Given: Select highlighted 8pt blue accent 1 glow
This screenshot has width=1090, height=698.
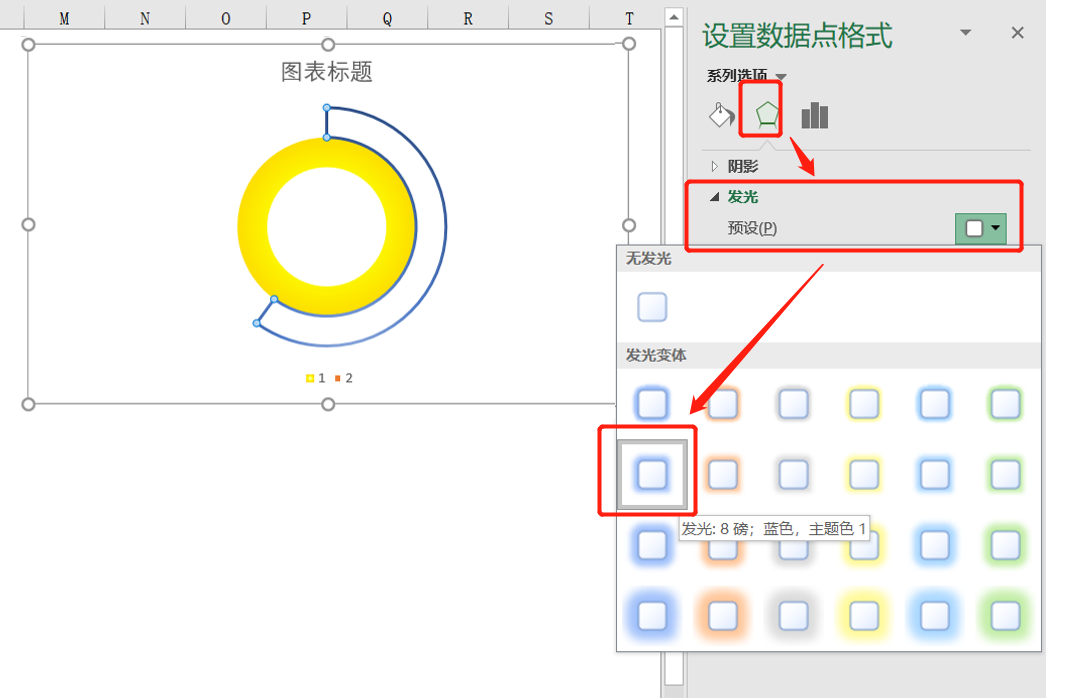Looking at the screenshot, I should coord(652,474).
